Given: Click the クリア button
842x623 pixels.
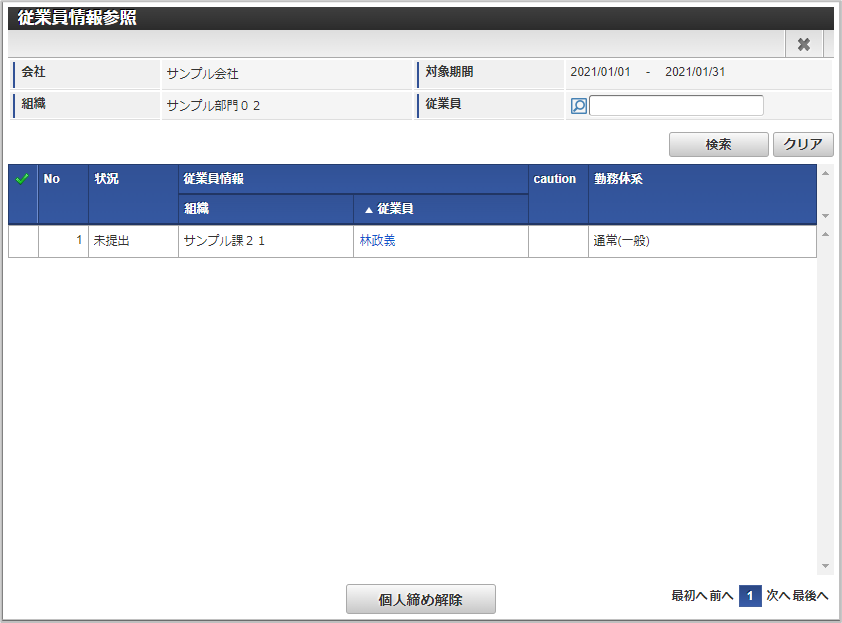Looking at the screenshot, I should point(803,144).
